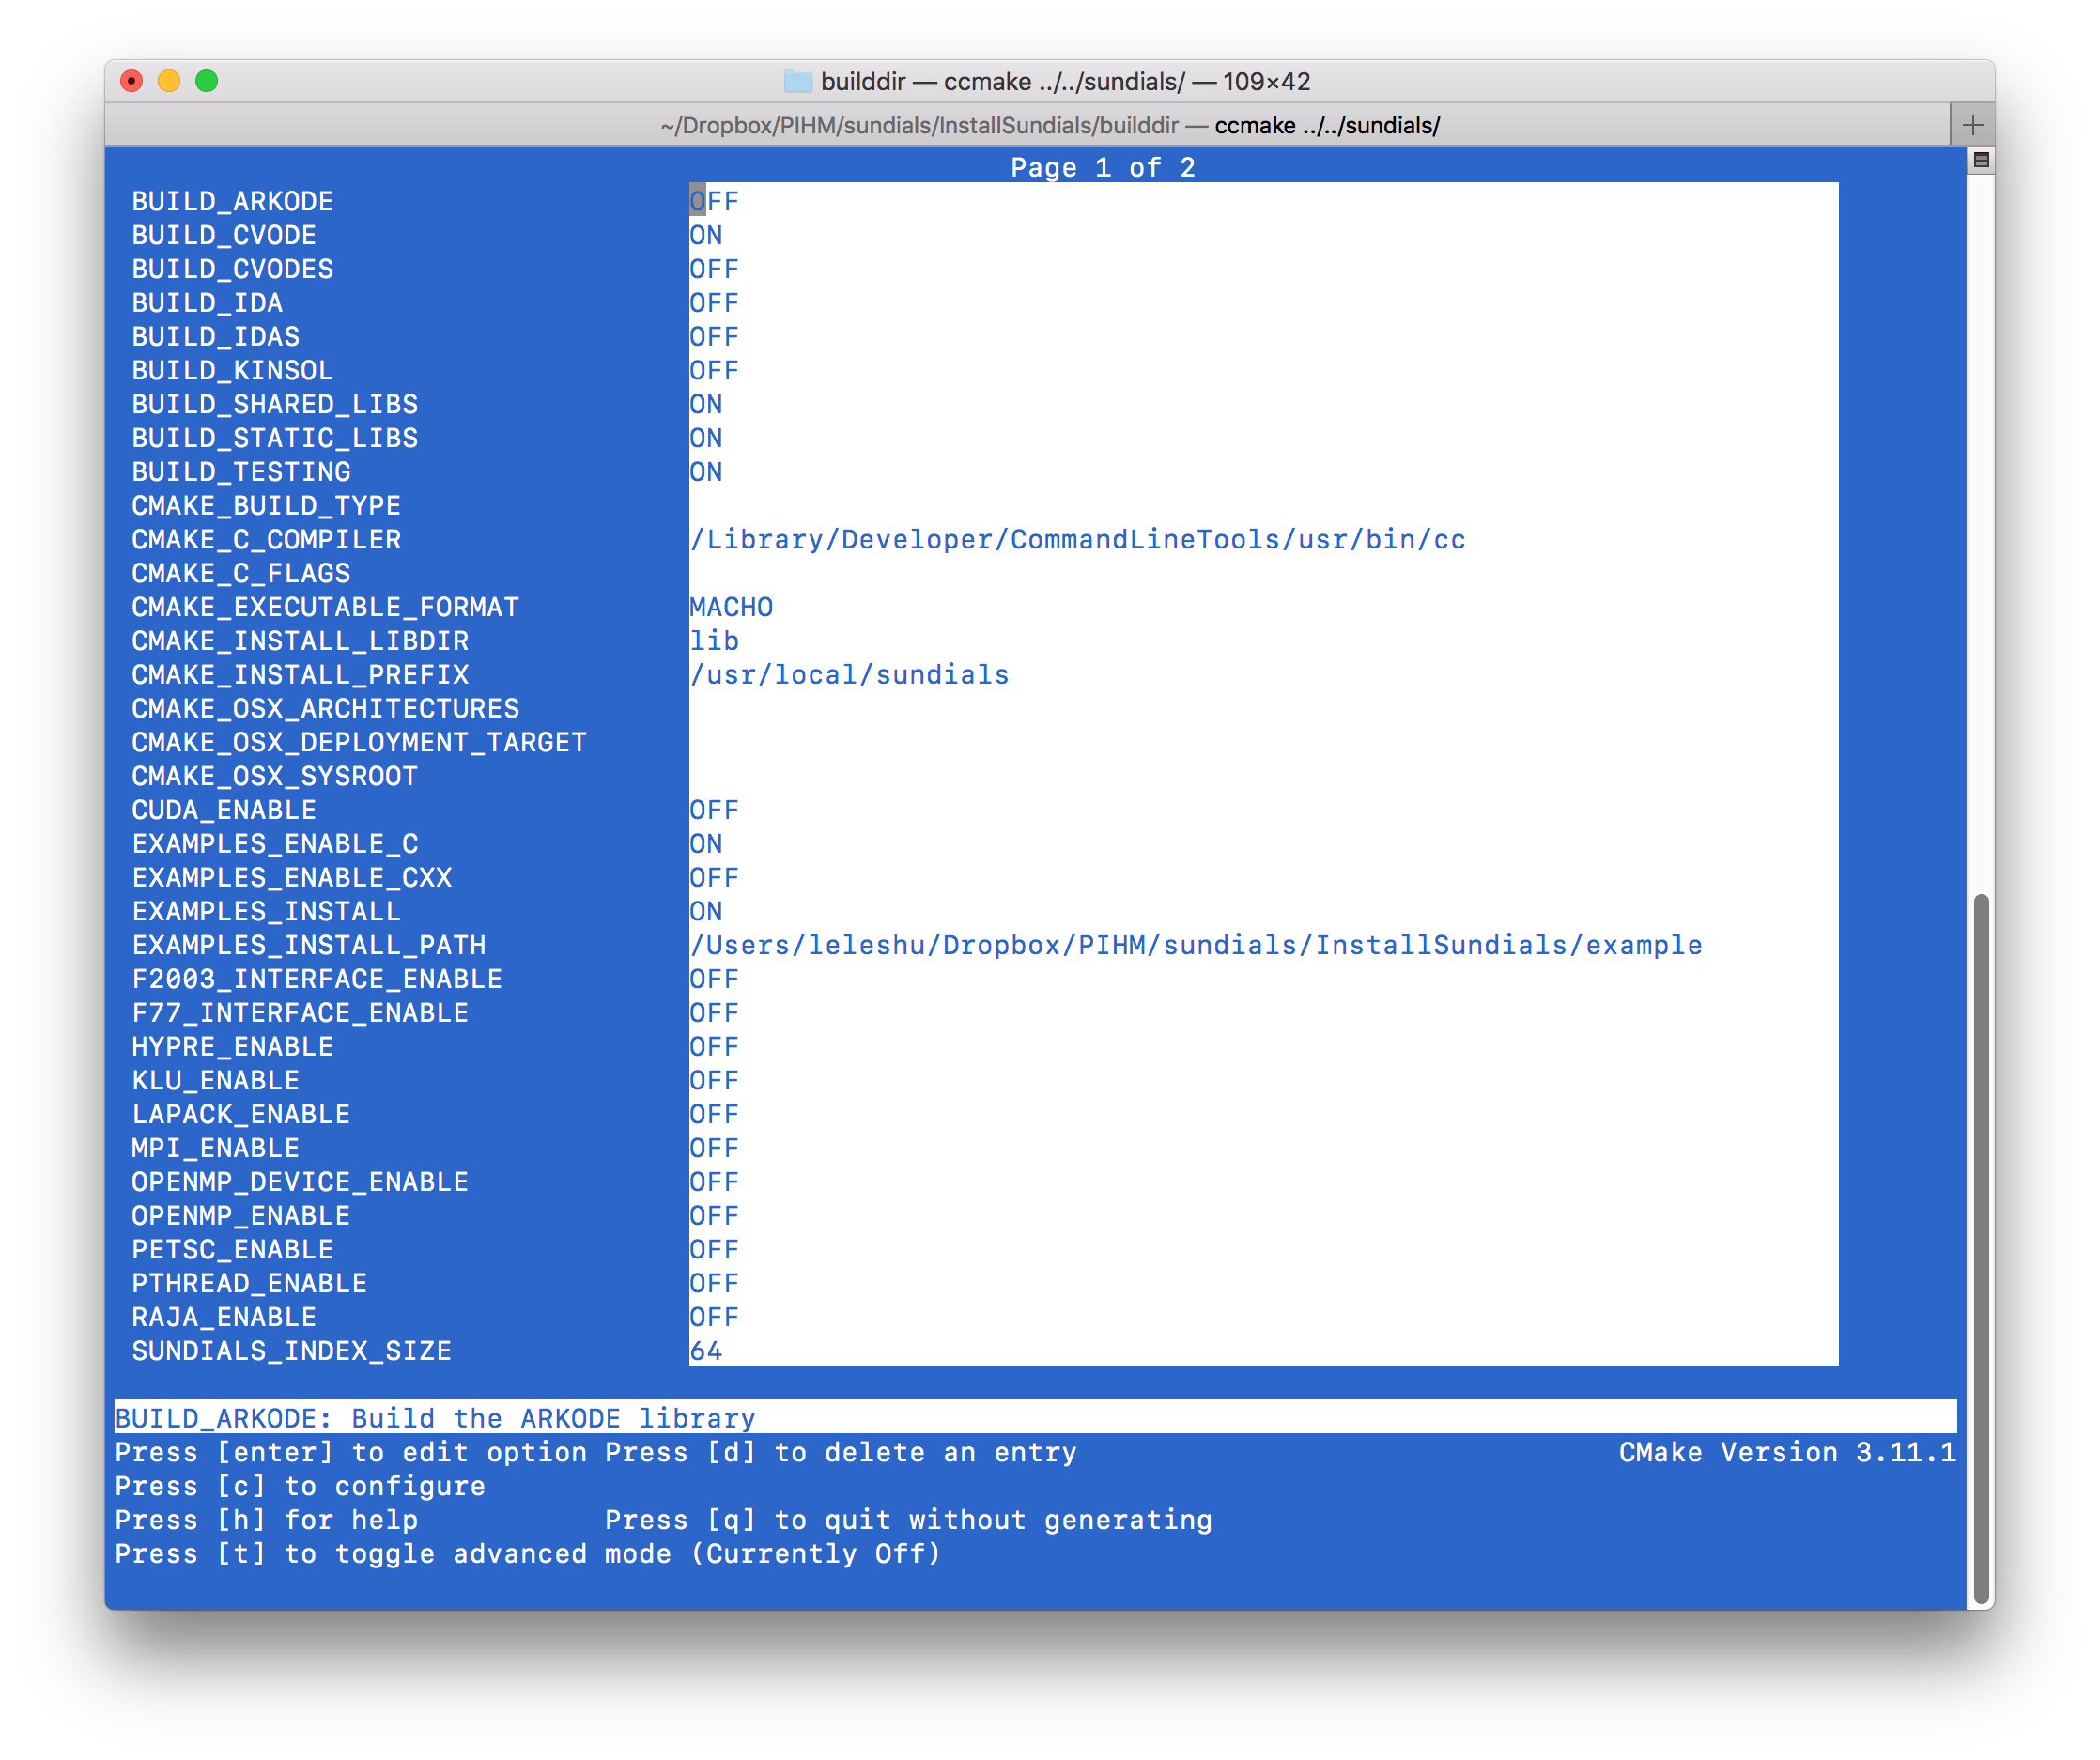The width and height of the screenshot is (2100, 1760).
Task: Click the green zoom traffic light
Action: point(208,81)
